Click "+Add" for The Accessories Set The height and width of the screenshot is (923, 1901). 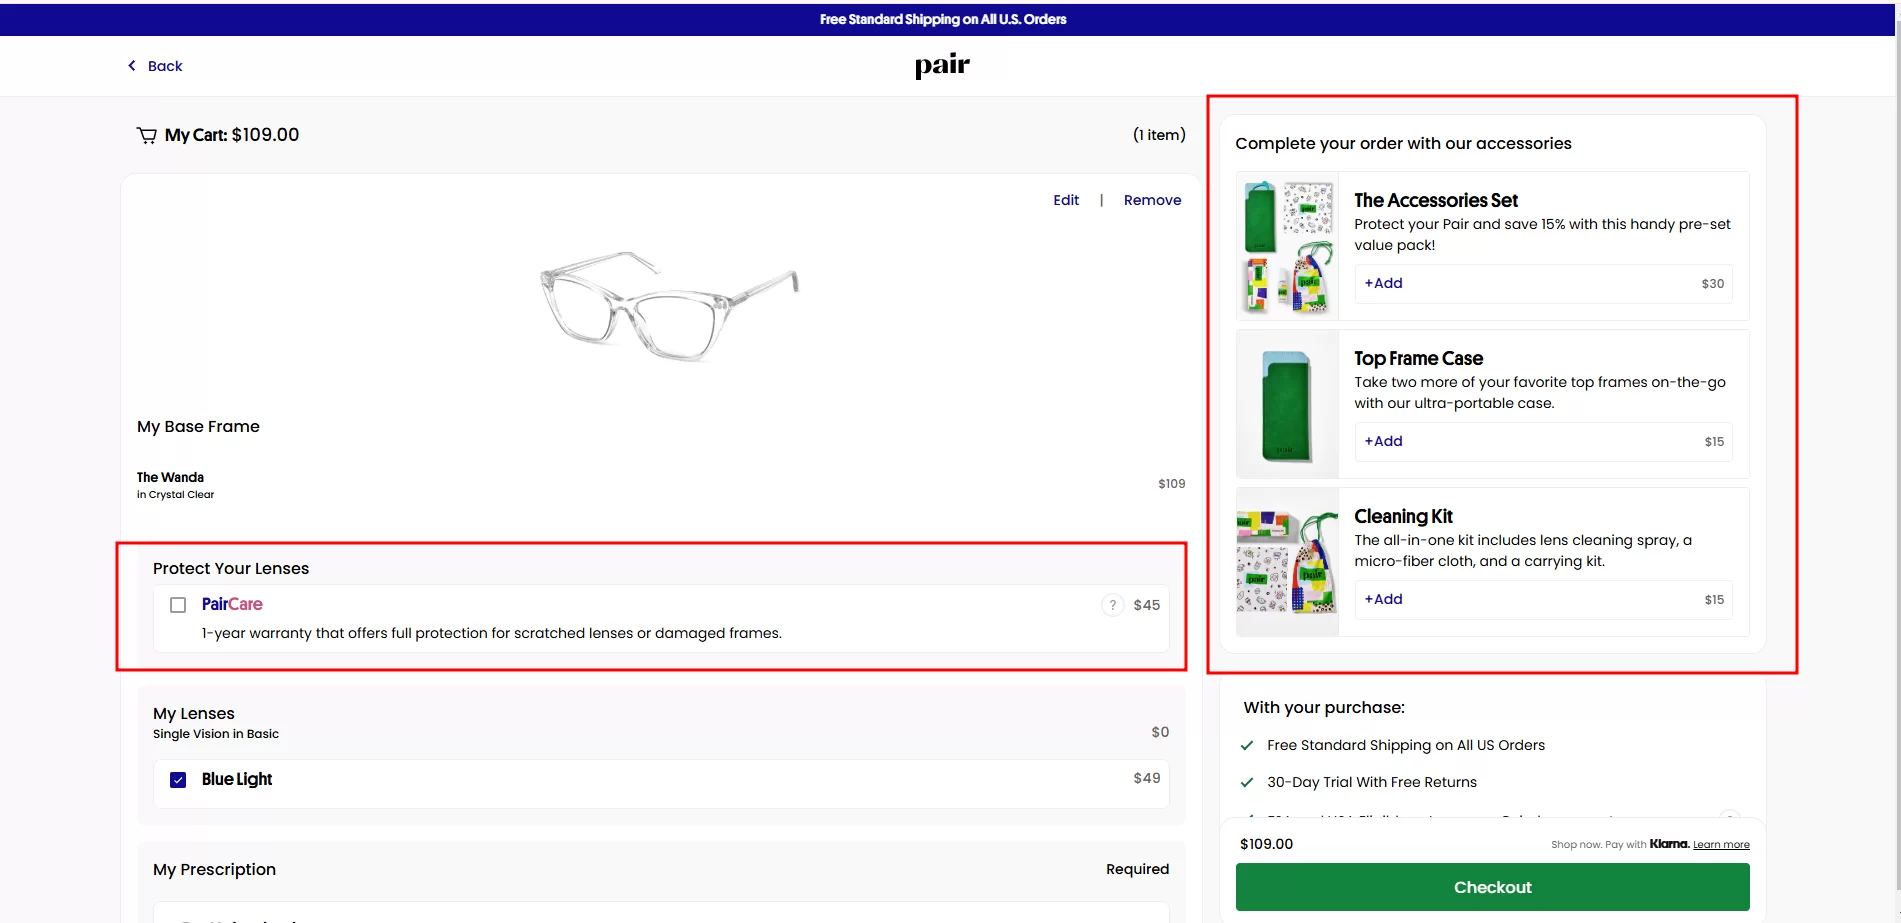click(1383, 283)
